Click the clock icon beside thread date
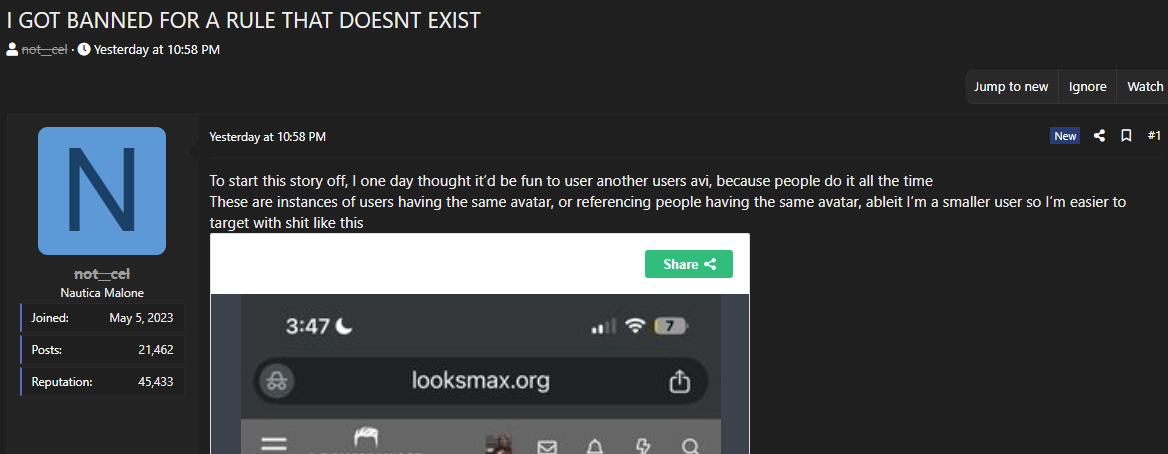 (x=84, y=50)
